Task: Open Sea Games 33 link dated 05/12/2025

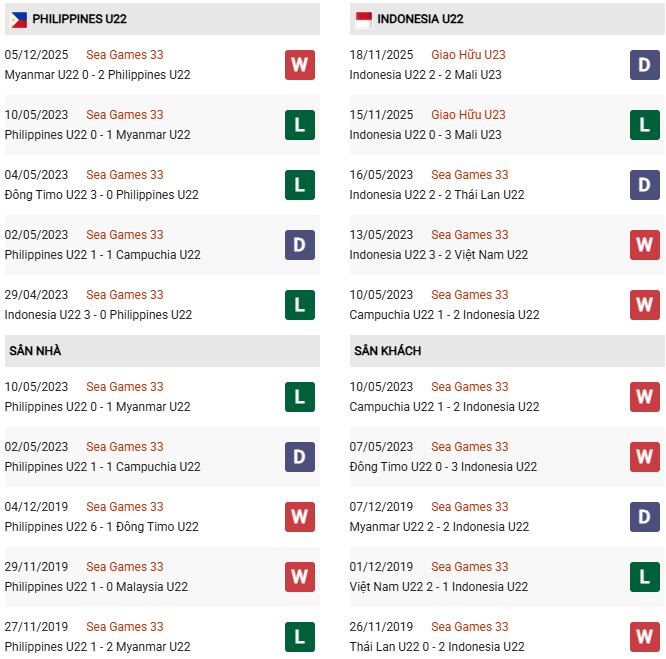Action: (x=124, y=55)
